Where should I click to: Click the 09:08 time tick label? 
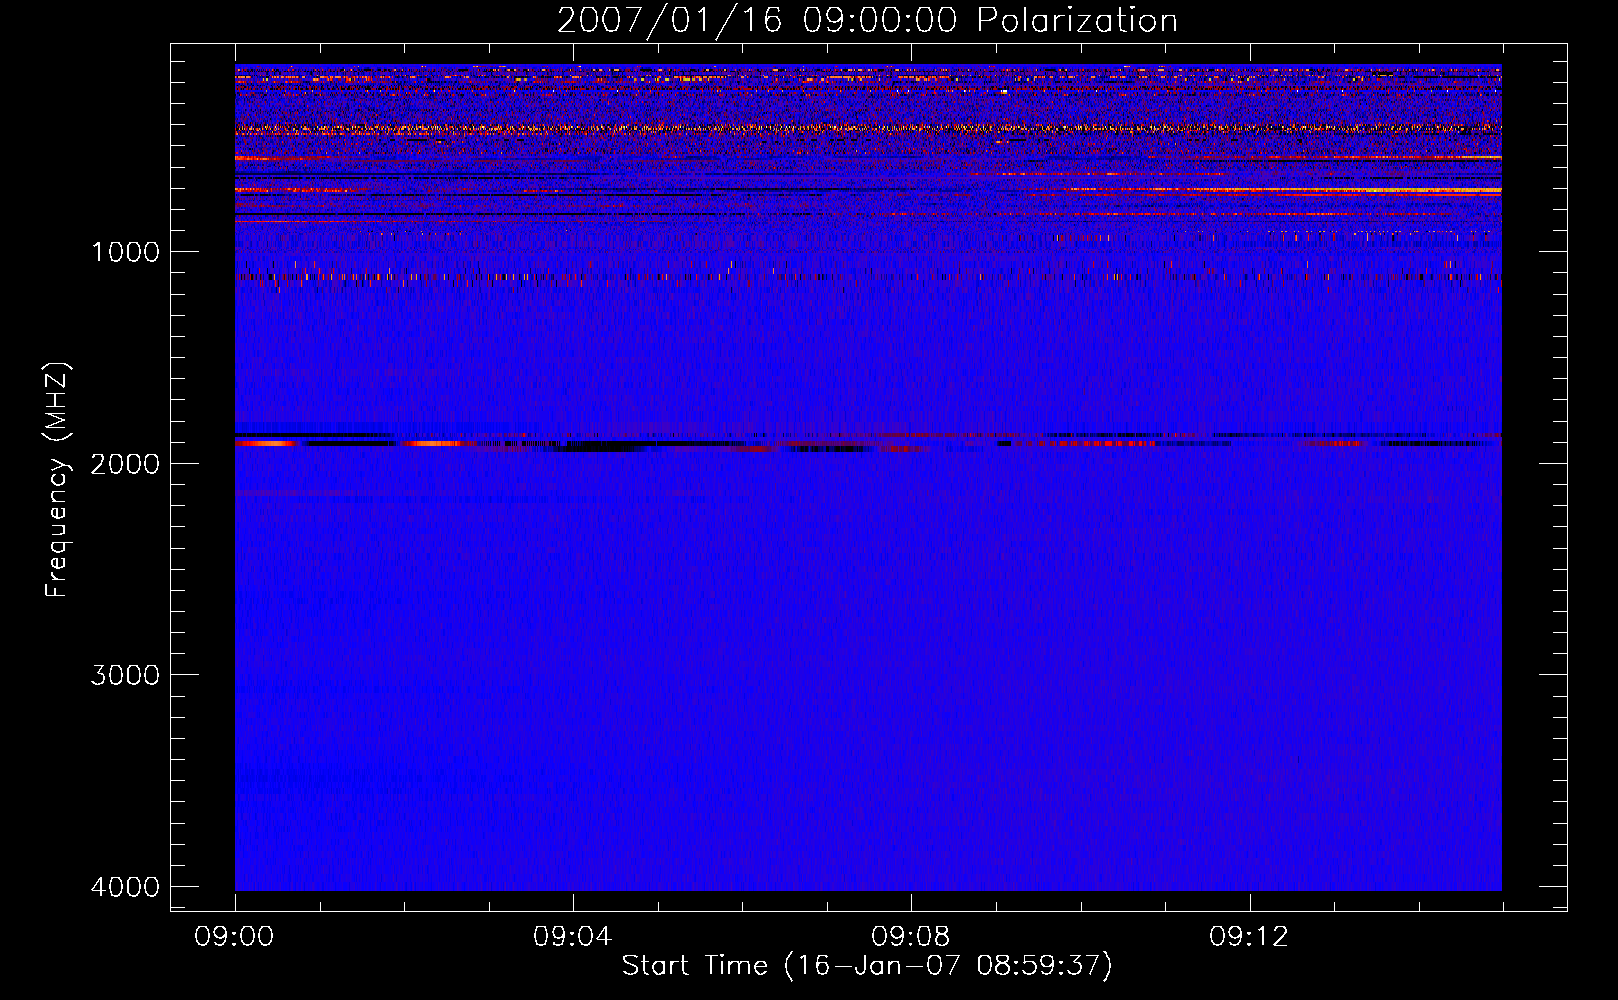click(911, 937)
